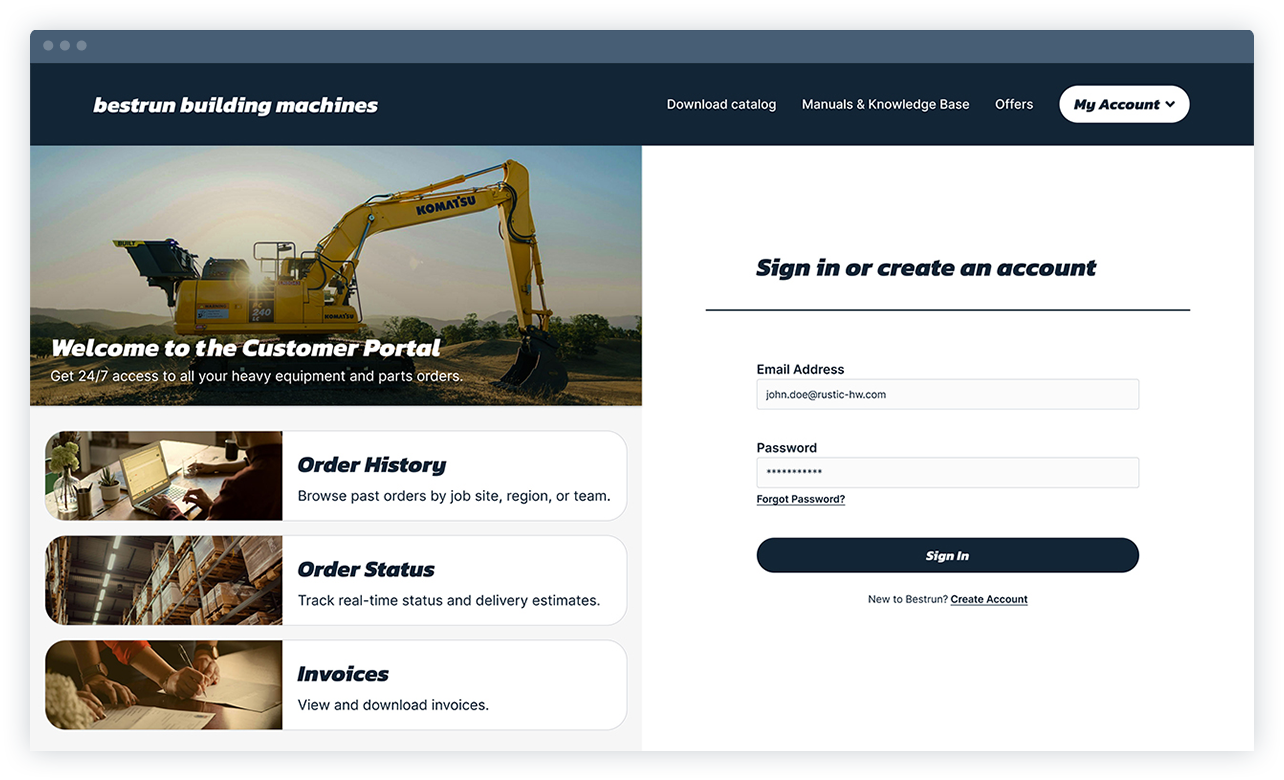Viewport: 1284px width, 780px height.
Task: Click the warehouse thumbnail beside Order Status
Action: pyautogui.click(x=163, y=580)
